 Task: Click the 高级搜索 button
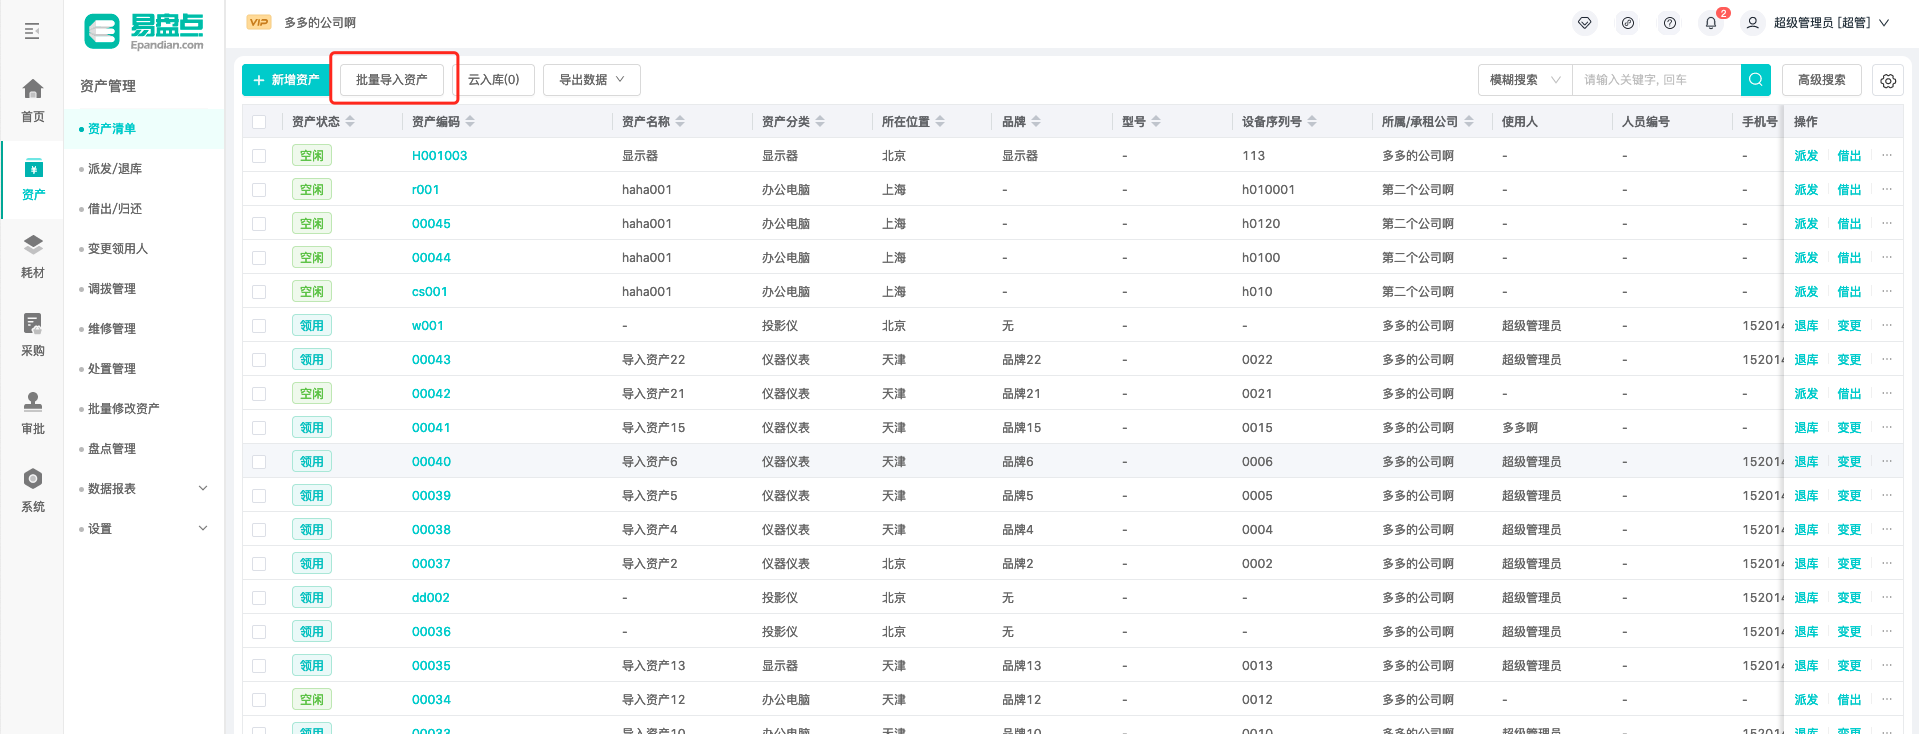pos(1822,80)
